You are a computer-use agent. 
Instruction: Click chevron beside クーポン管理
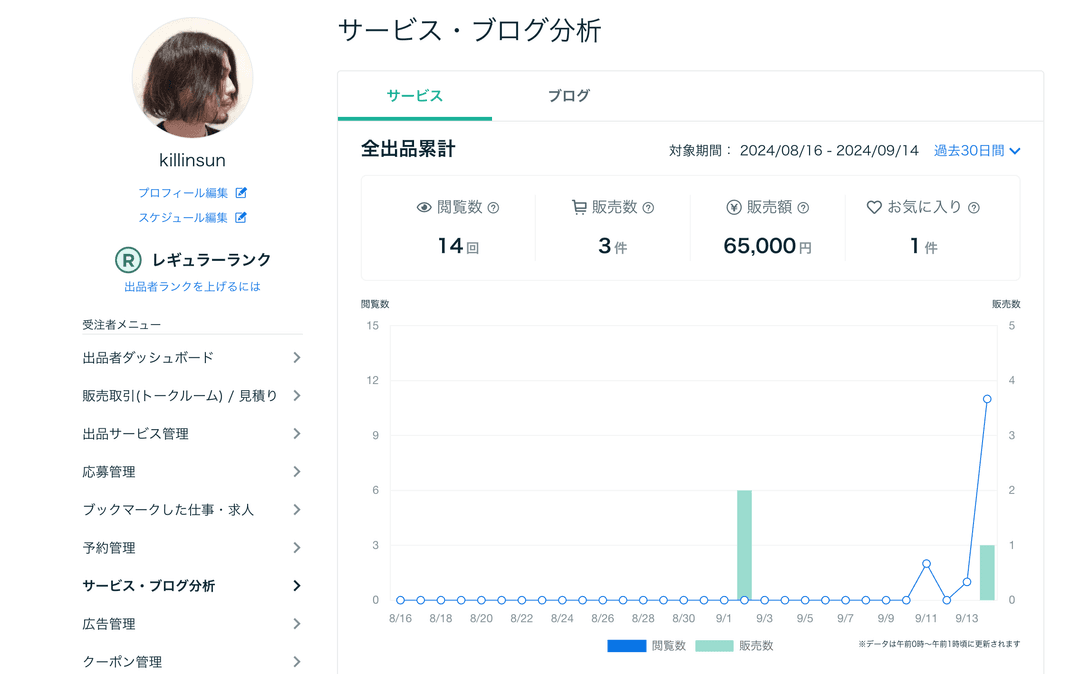(x=297, y=662)
